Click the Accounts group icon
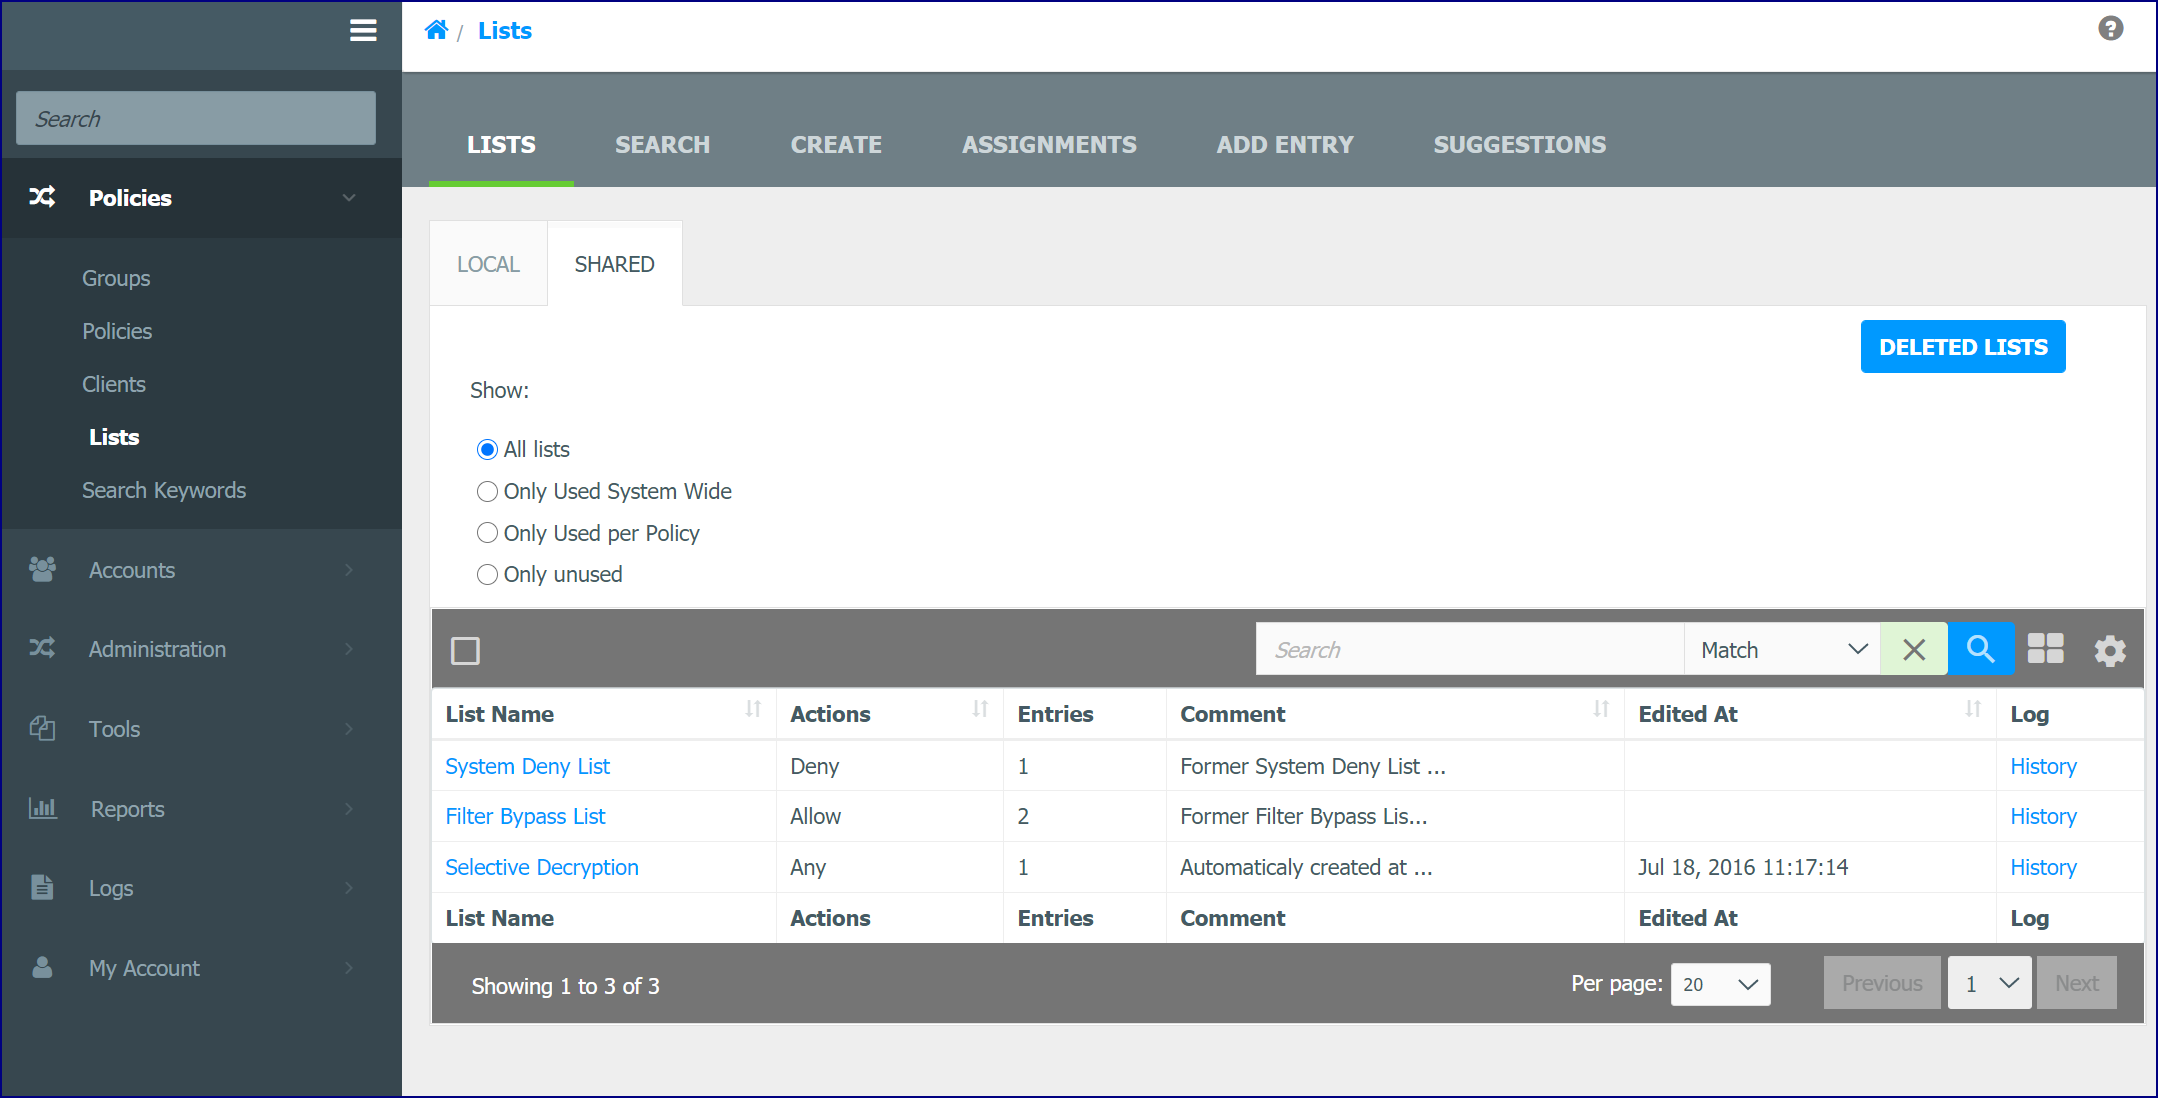Viewport: 2158px width, 1098px height. 42,569
